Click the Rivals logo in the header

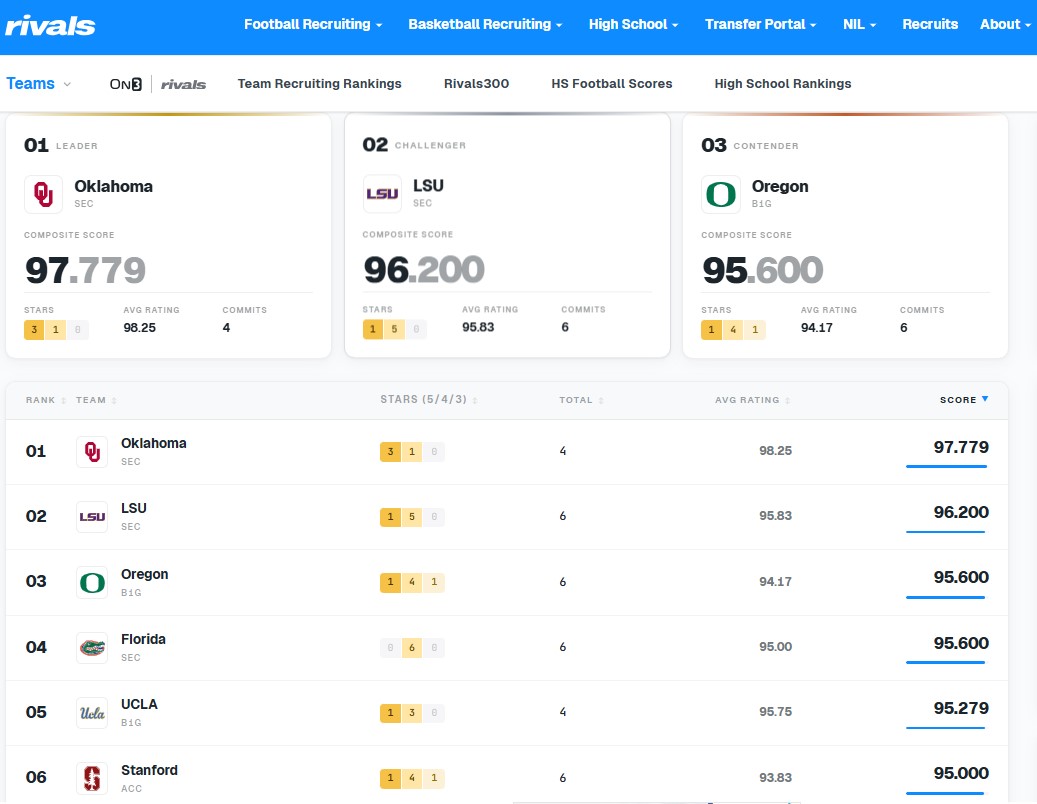coord(50,26)
